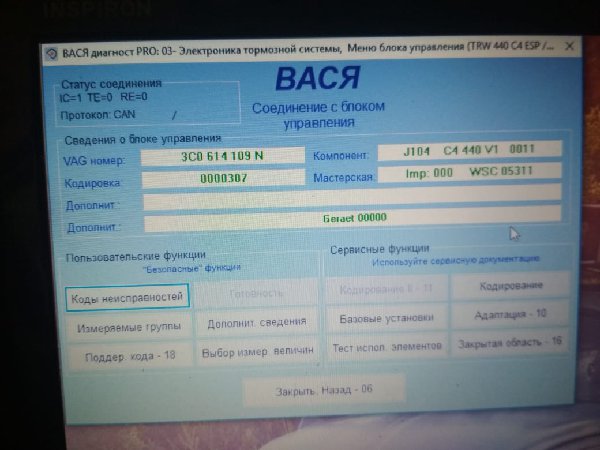The image size is (600, 450).
Task: Open Измеряемые группы measuring blocks
Action: (x=129, y=328)
